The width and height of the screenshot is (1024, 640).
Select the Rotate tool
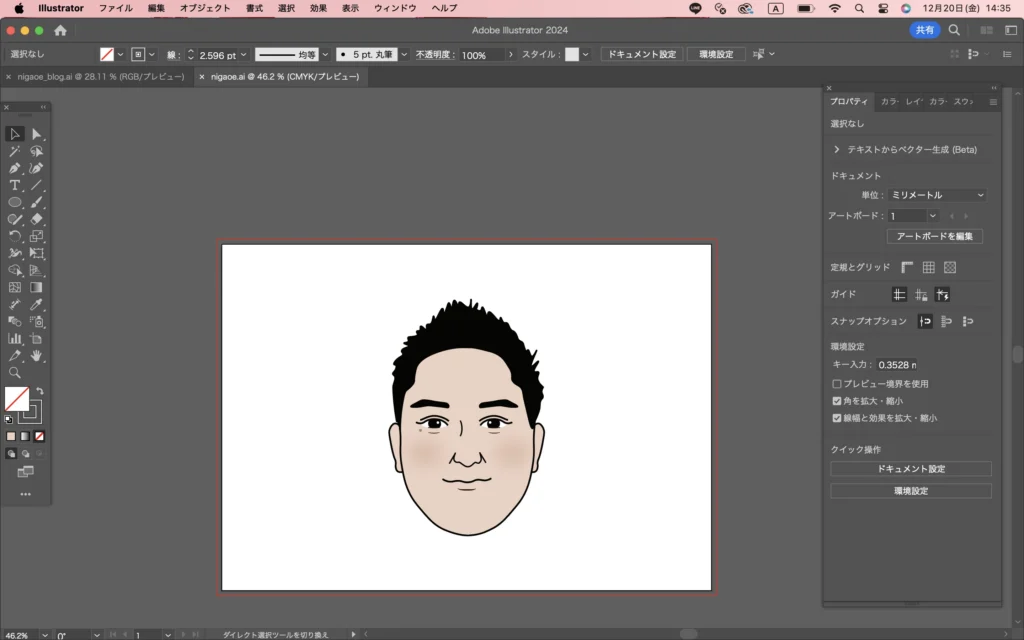pyautogui.click(x=15, y=236)
